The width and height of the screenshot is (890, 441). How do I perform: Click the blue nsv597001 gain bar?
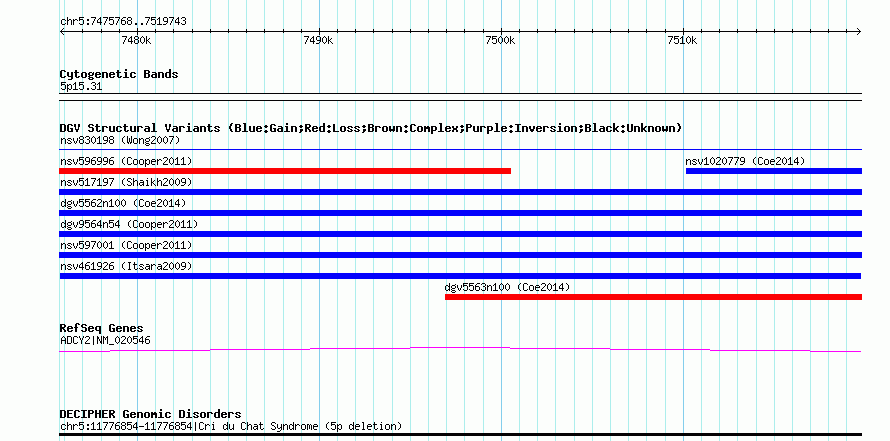click(460, 255)
